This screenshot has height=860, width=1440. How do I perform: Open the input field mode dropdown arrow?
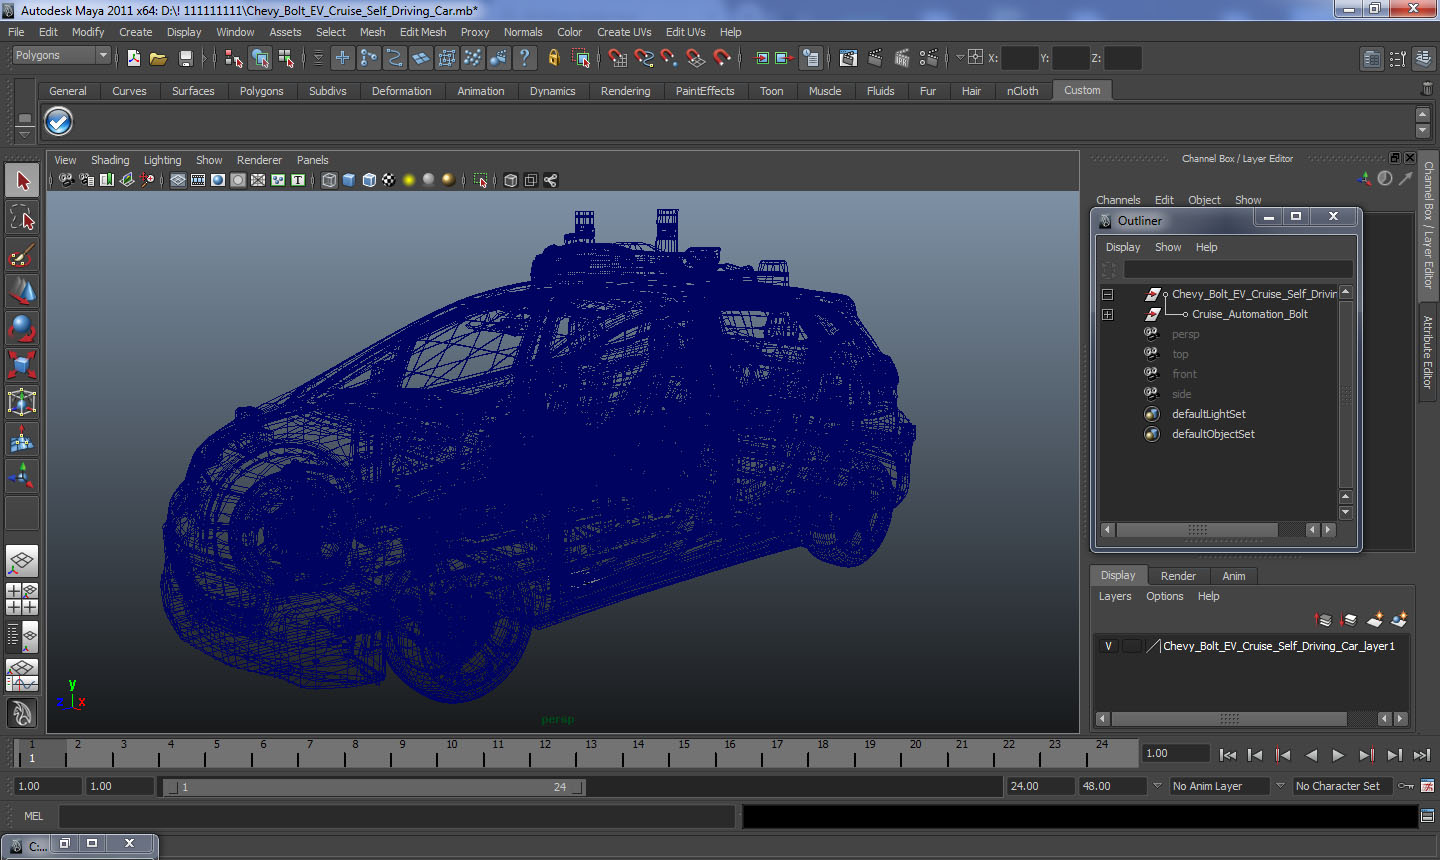coord(960,58)
